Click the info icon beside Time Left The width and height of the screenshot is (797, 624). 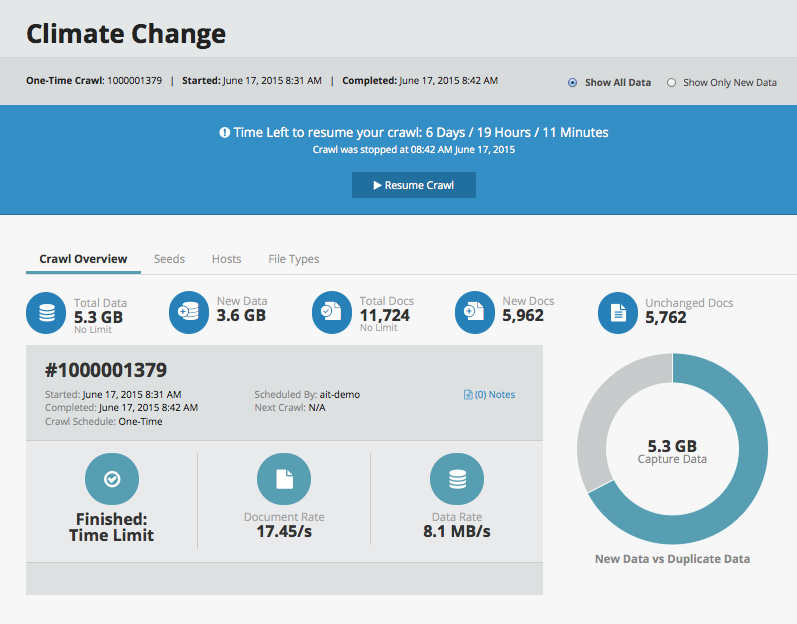click(x=225, y=133)
